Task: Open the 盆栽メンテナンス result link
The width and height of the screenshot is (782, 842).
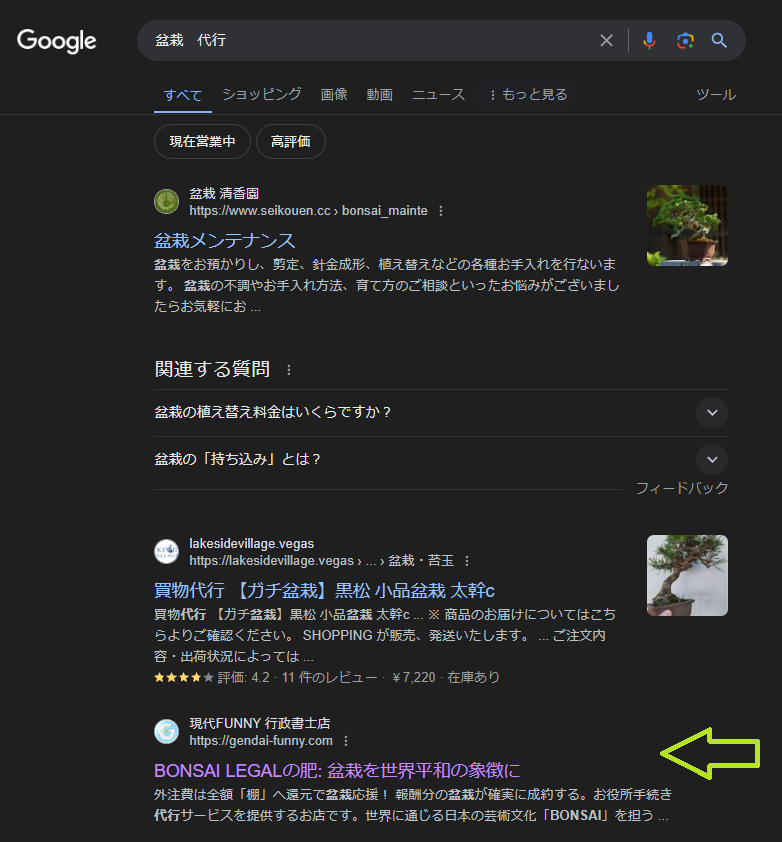Action: 225,241
